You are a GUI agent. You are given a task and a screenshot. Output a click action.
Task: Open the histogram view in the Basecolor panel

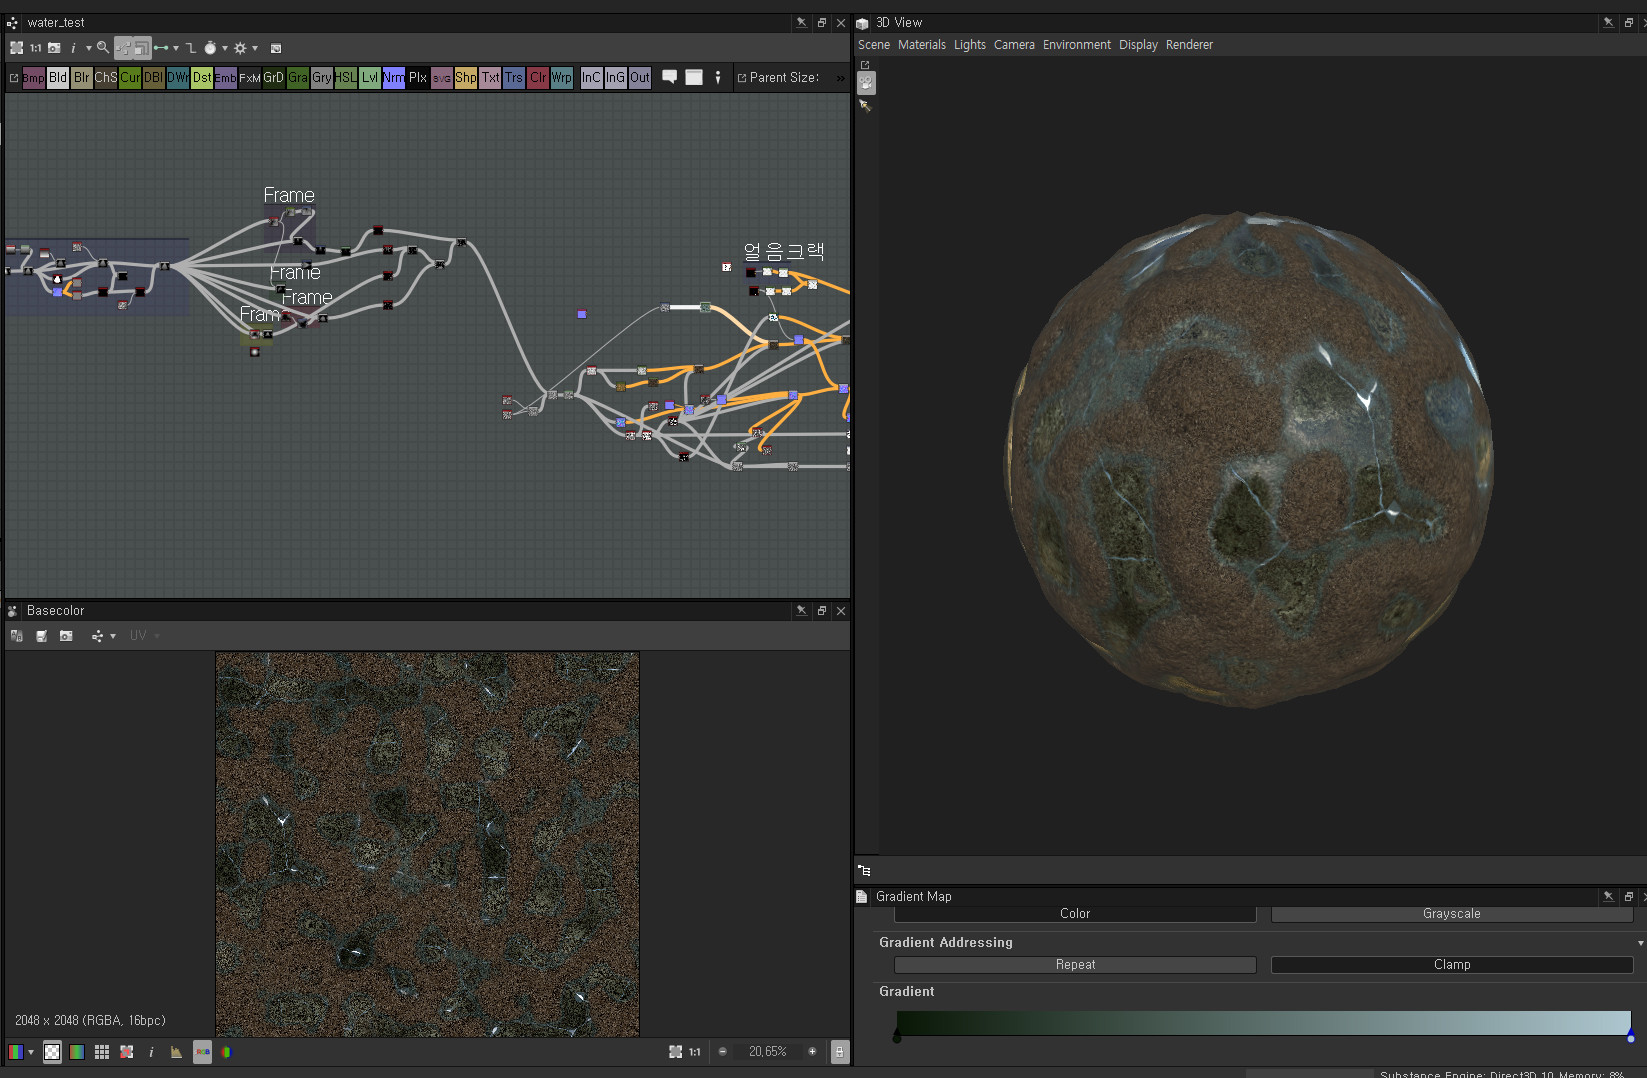pyautogui.click(x=176, y=1051)
